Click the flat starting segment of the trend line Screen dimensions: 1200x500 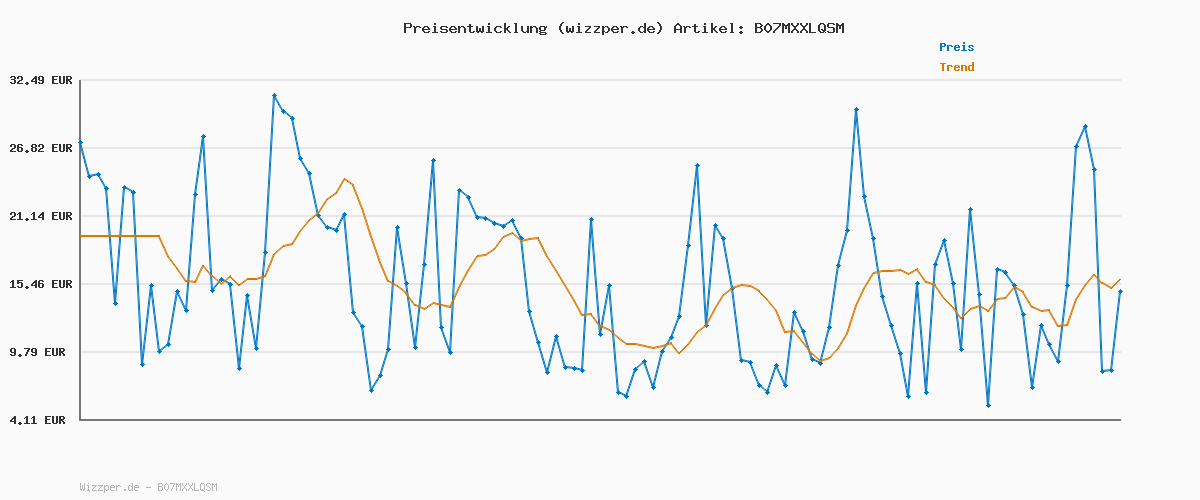[120, 236]
